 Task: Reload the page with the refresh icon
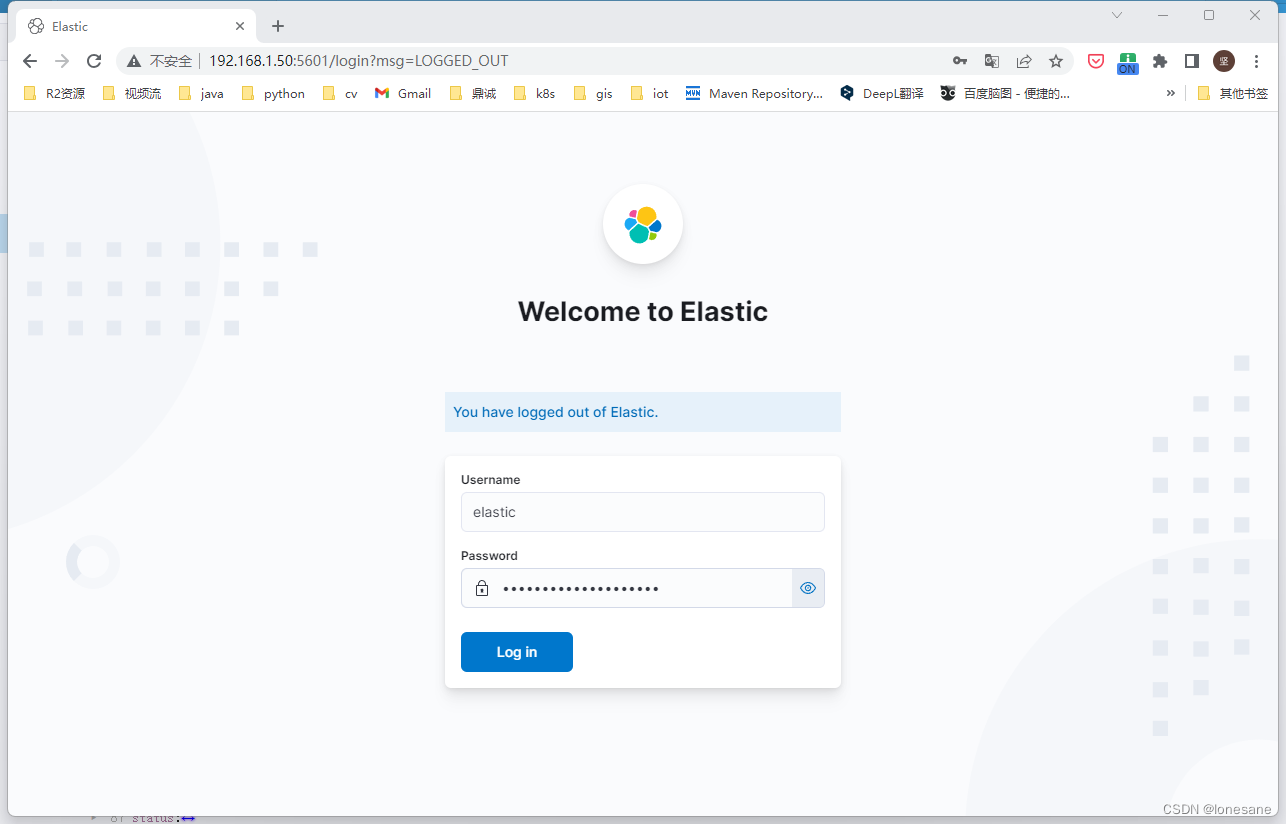coord(94,61)
